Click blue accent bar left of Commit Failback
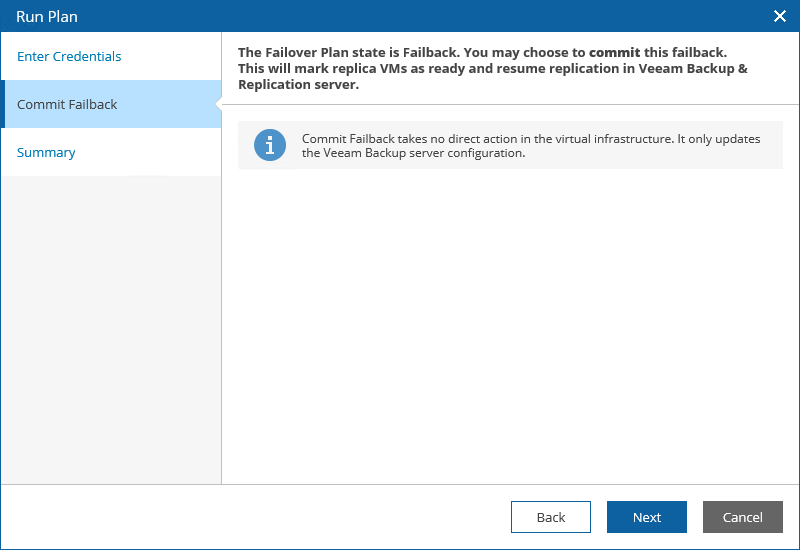The image size is (800, 550). coord(3,104)
